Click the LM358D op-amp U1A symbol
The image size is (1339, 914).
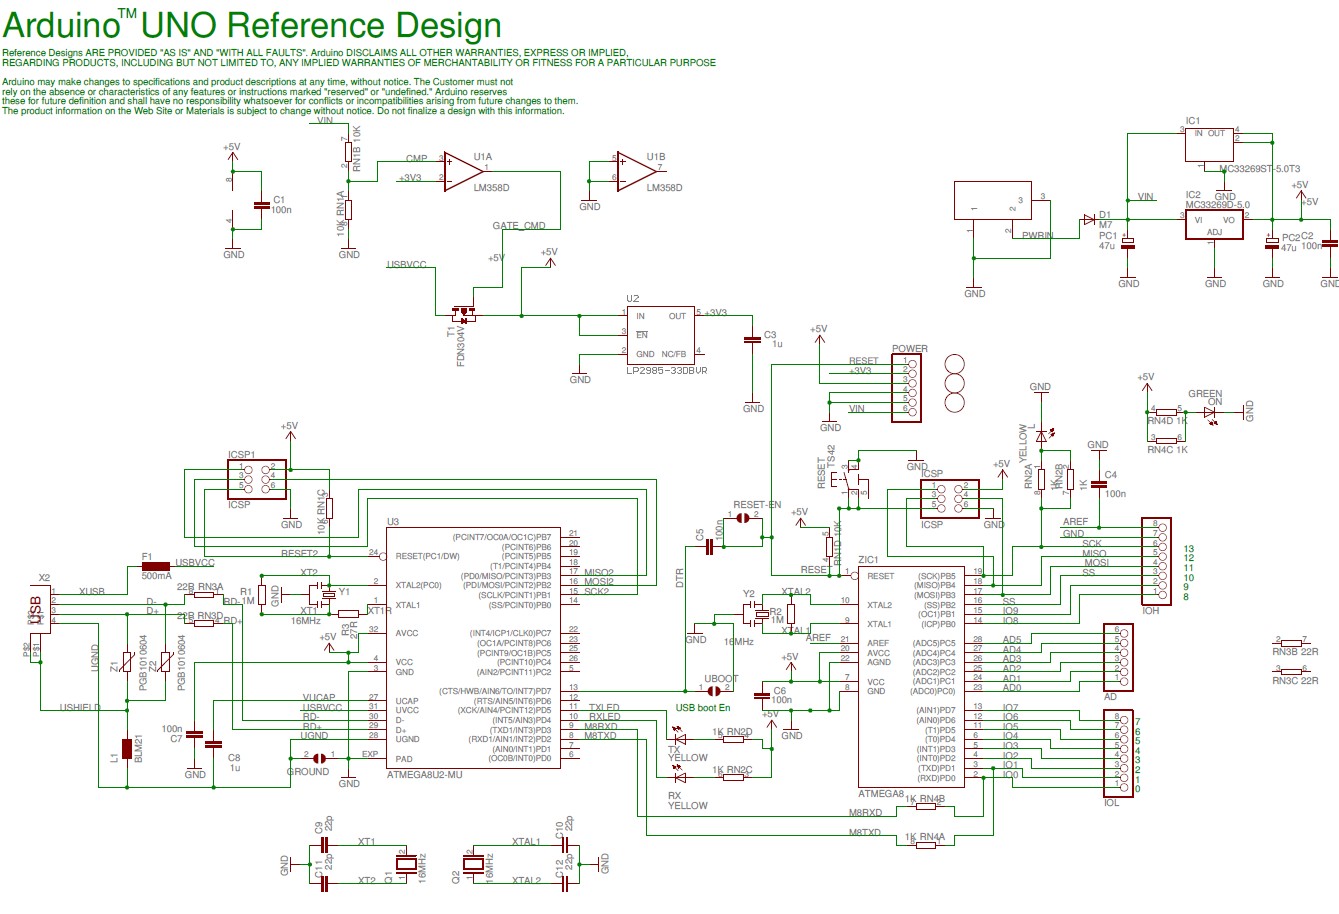pos(460,170)
